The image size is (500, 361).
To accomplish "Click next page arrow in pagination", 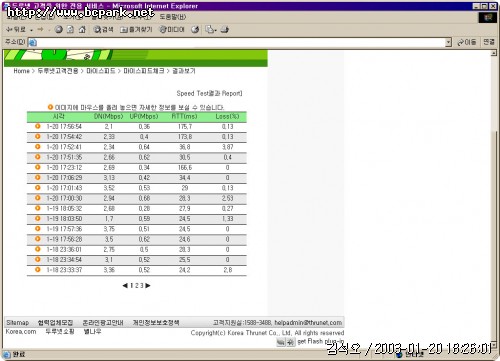I will 148,286.
